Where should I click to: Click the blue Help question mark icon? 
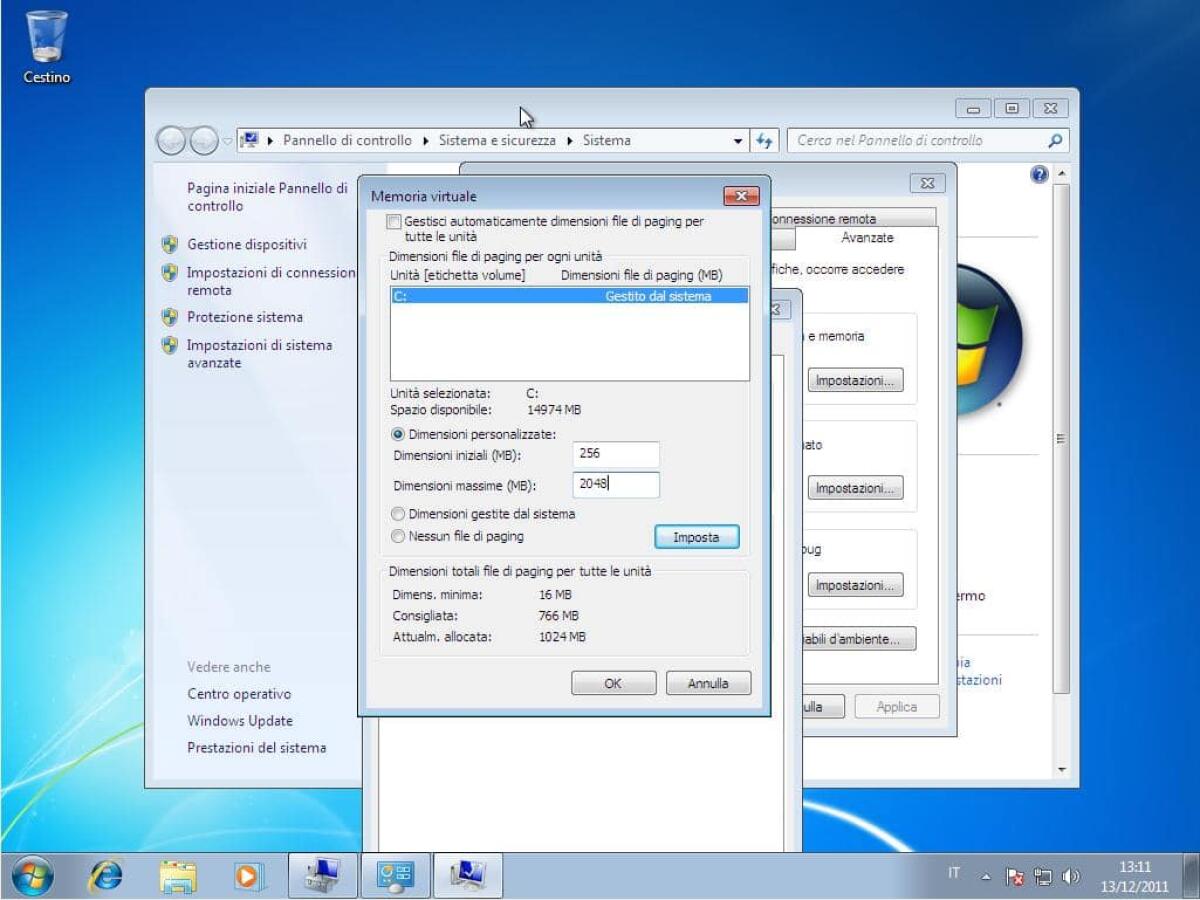pyautogui.click(x=1038, y=174)
